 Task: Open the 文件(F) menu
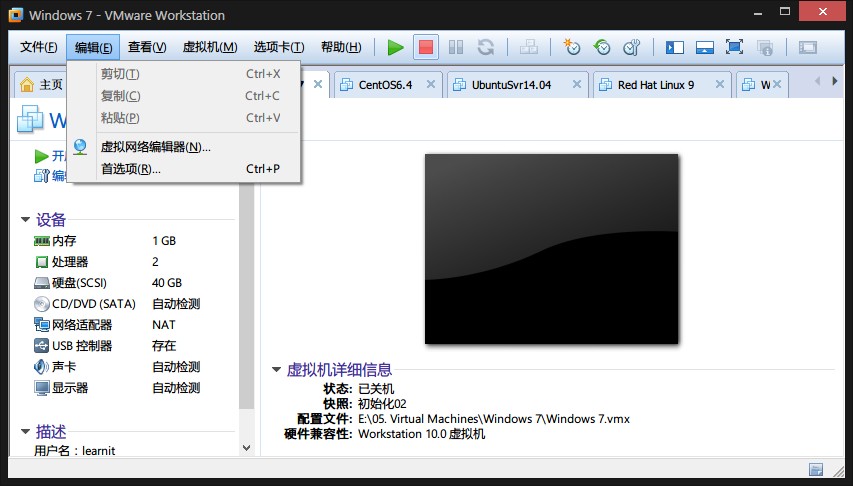point(38,47)
